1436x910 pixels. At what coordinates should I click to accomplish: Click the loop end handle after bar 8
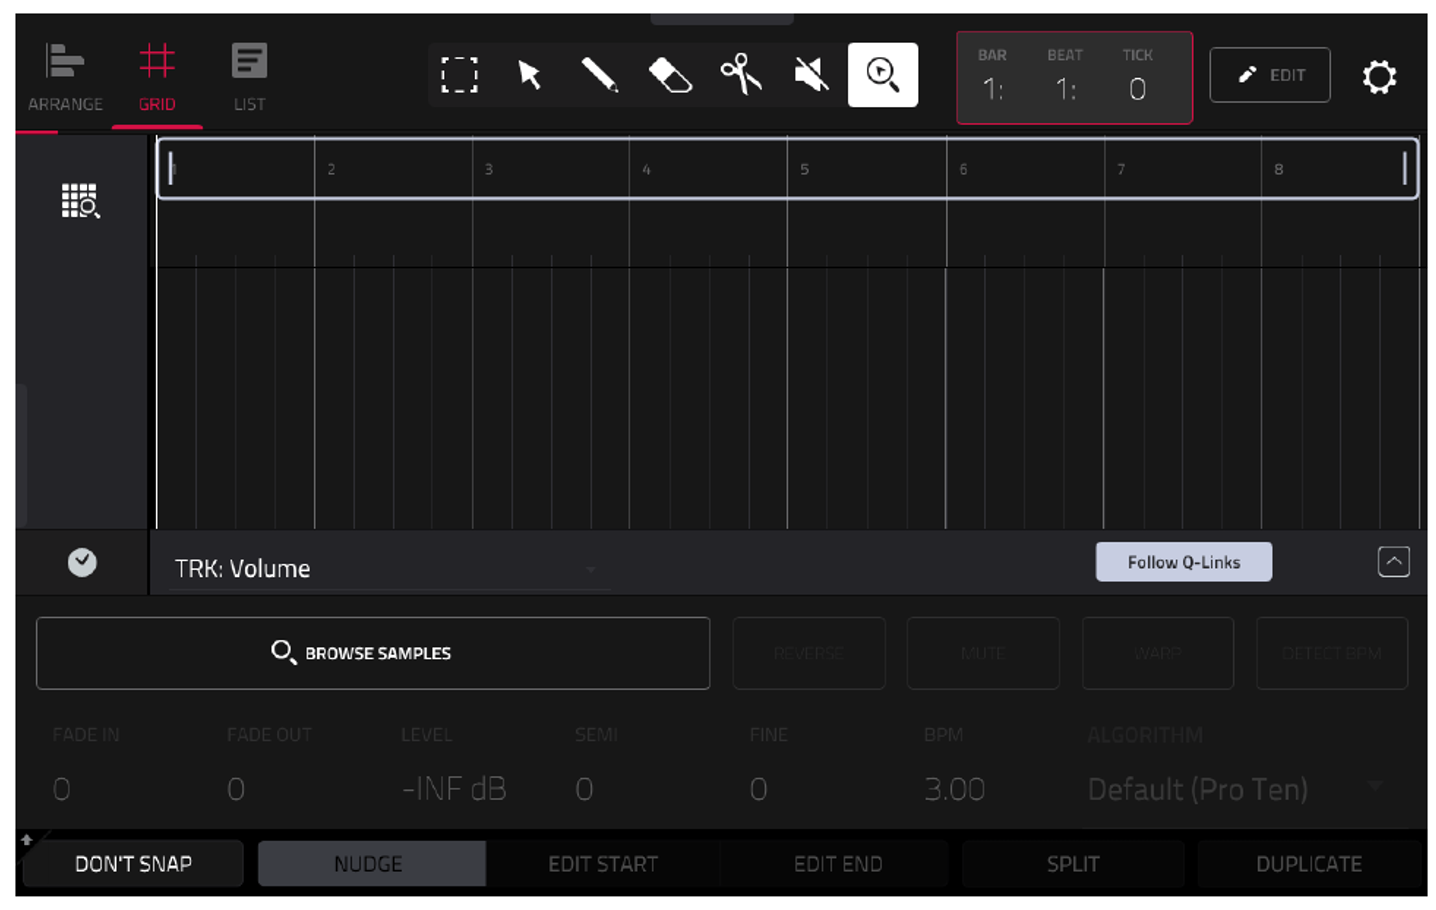1405,168
